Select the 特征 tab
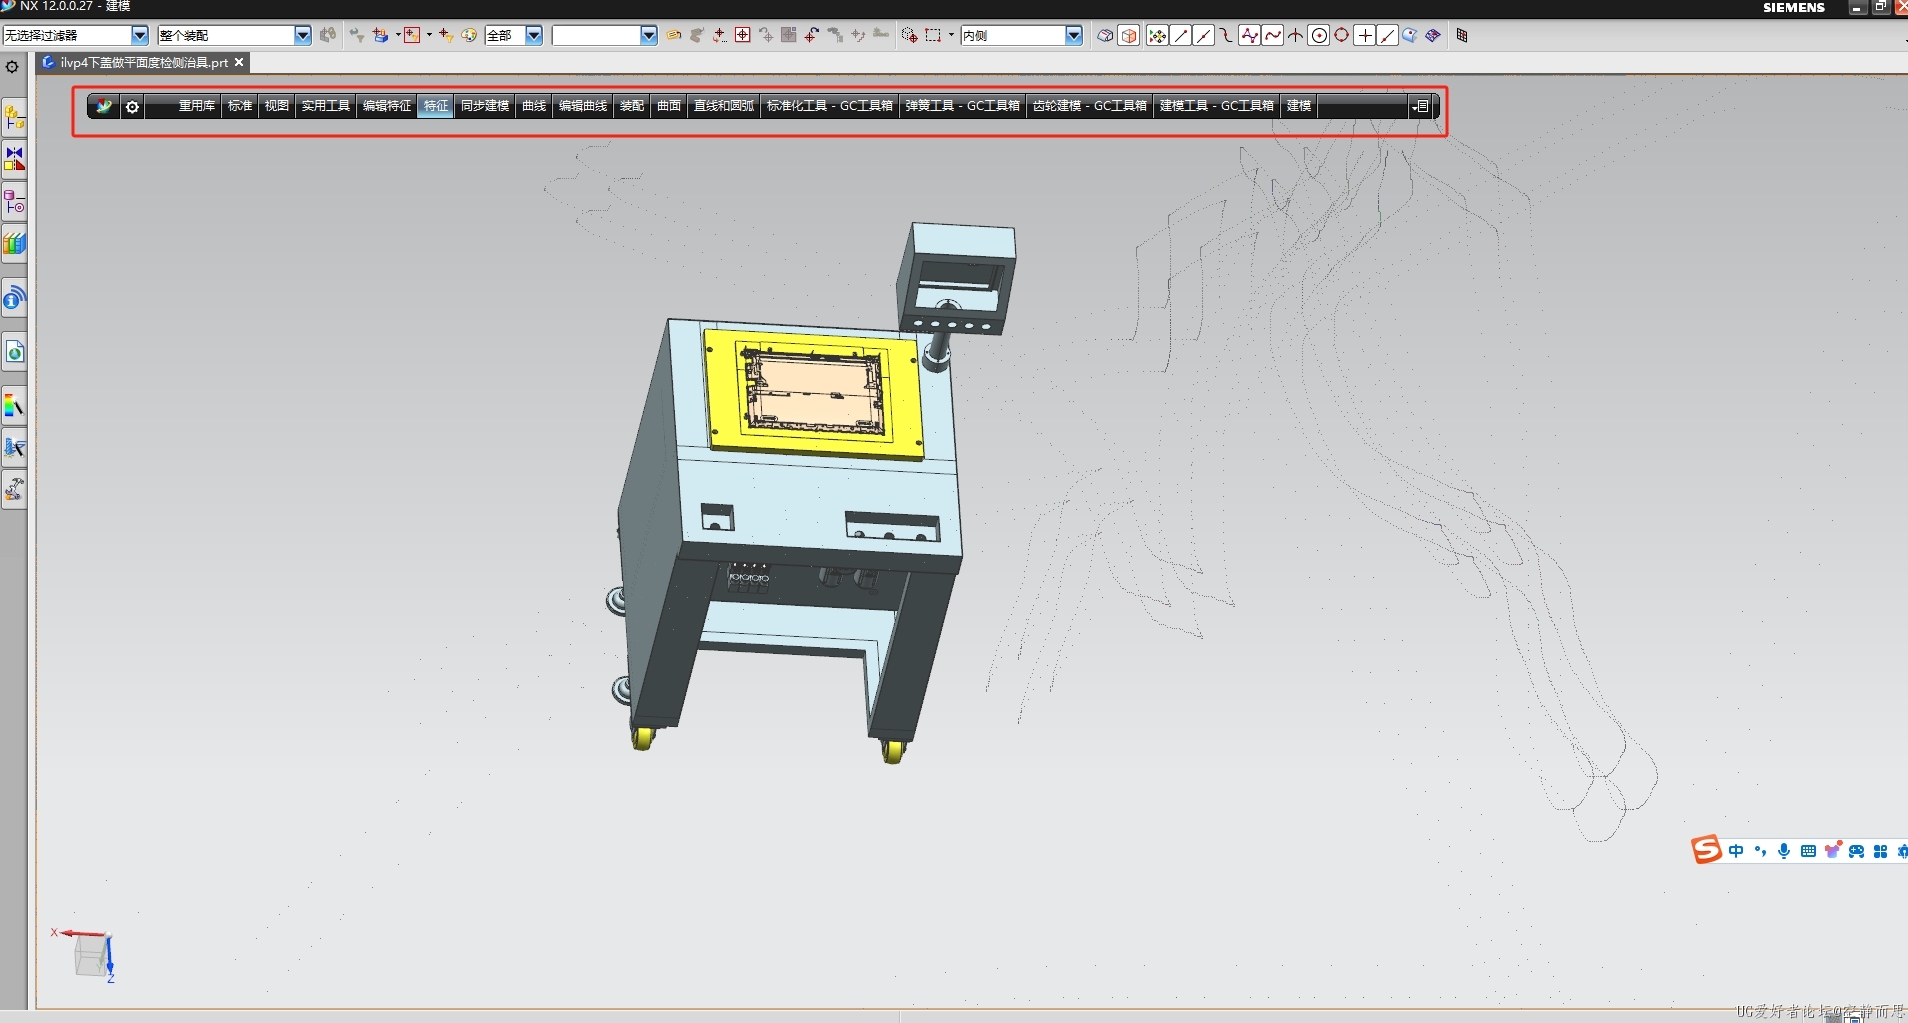 436,106
